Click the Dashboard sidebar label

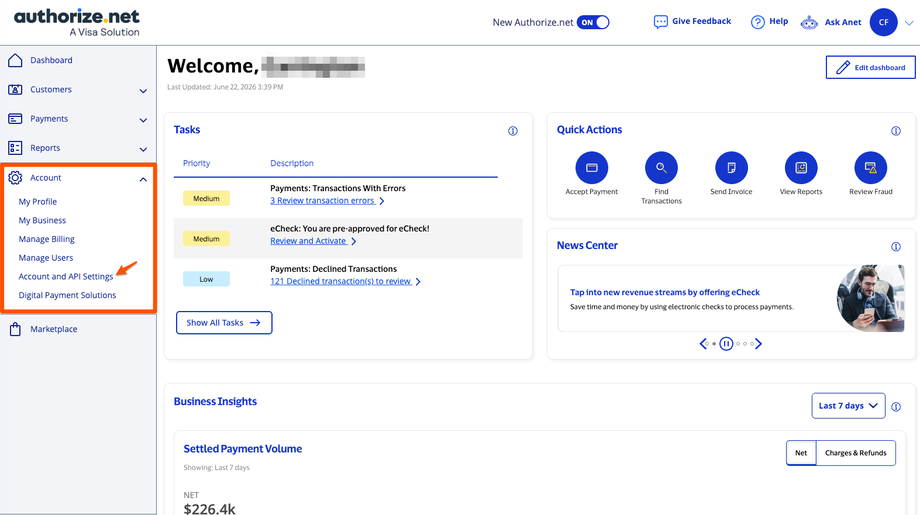(52, 60)
